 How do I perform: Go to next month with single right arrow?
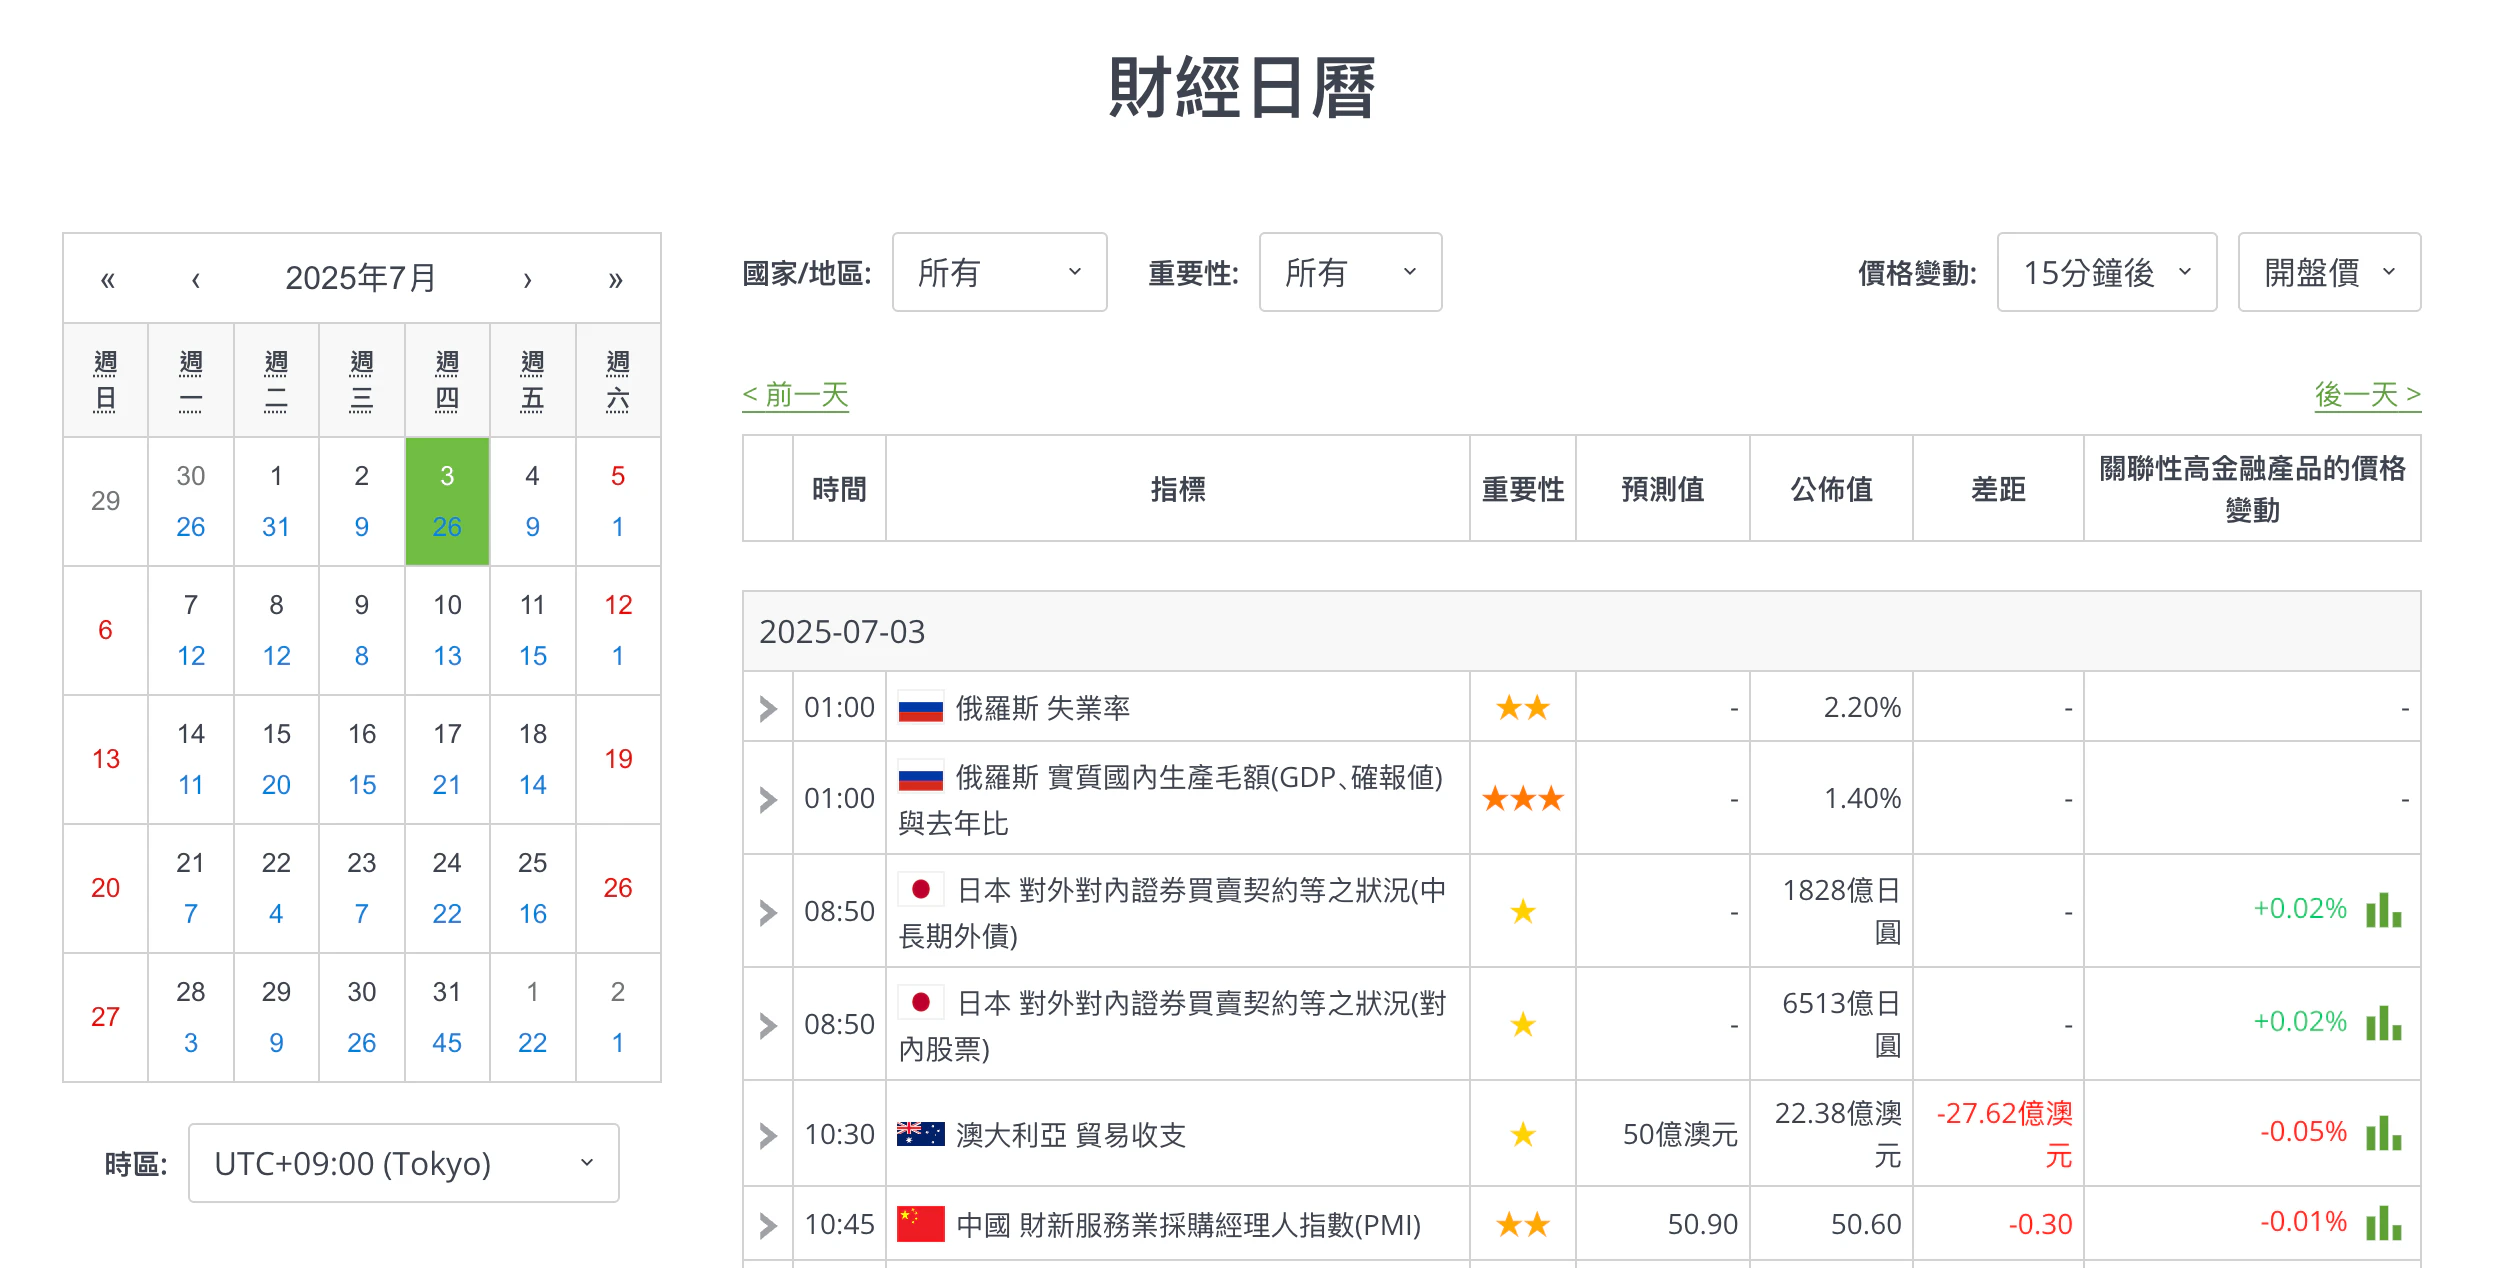click(527, 279)
